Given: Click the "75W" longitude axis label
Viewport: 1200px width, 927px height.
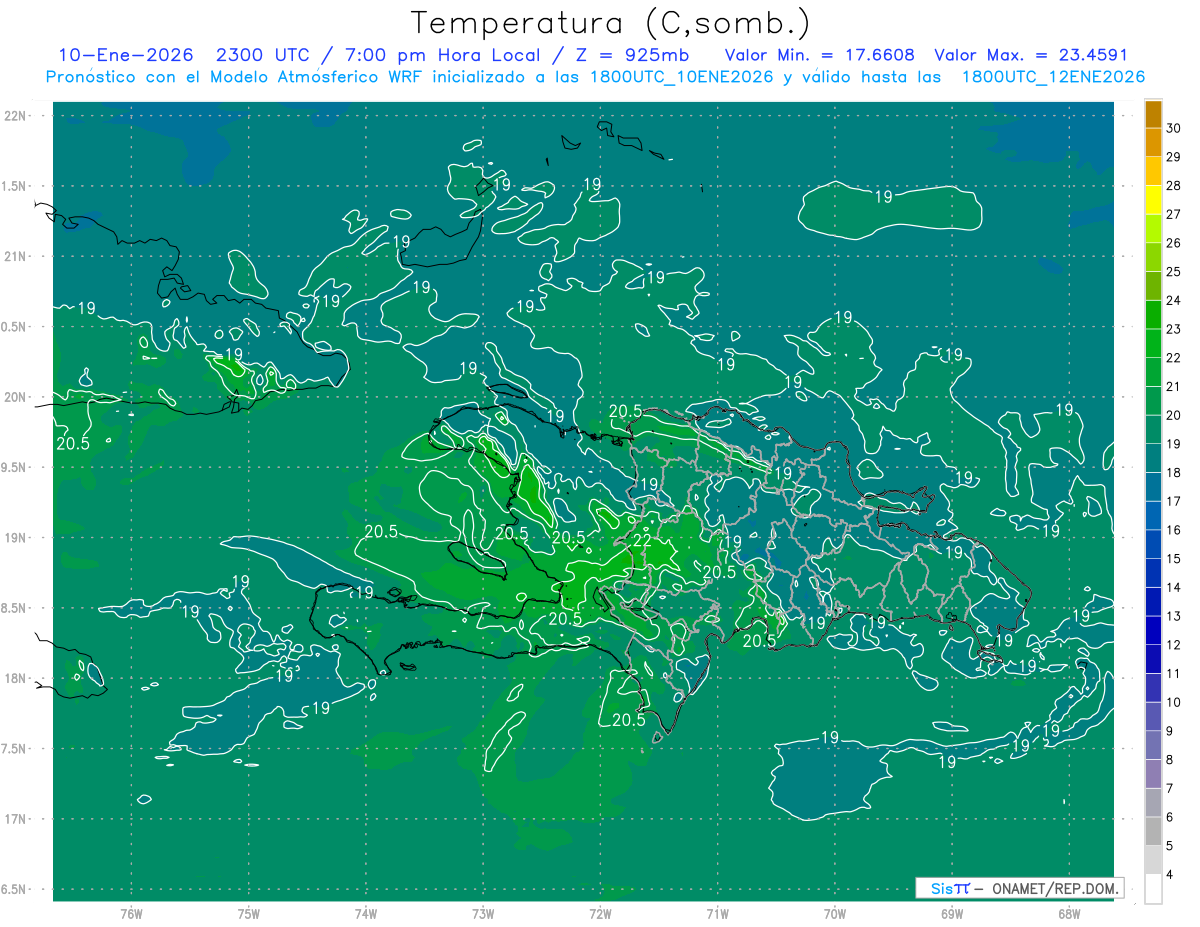Looking at the screenshot, I should coord(248,913).
